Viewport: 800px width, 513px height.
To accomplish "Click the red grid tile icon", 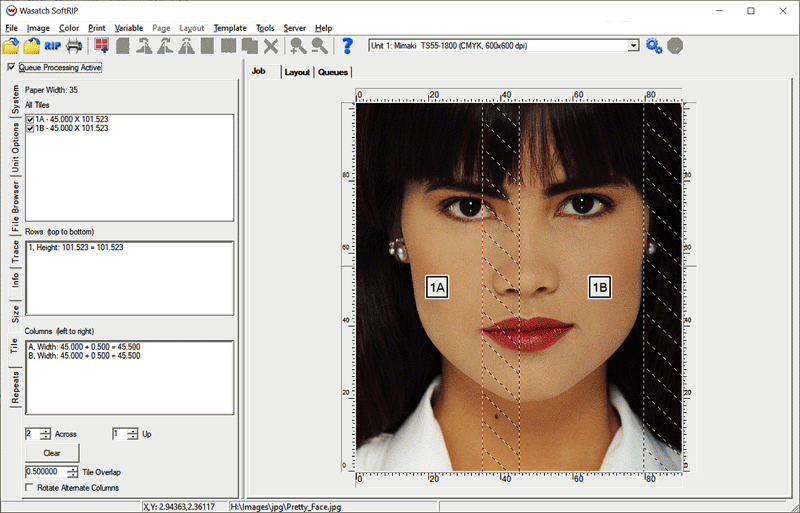I will click(x=101, y=45).
